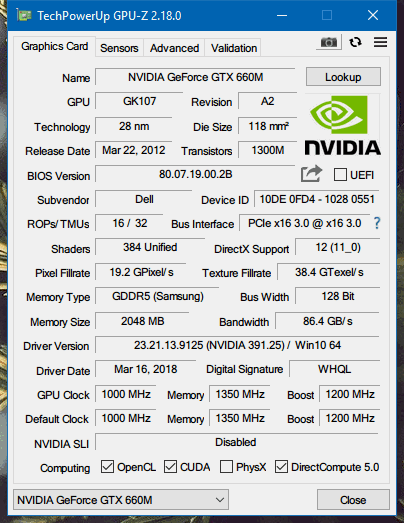Toggle the CUDA checkbox
Image resolution: width=404 pixels, height=523 pixels.
click(170, 467)
